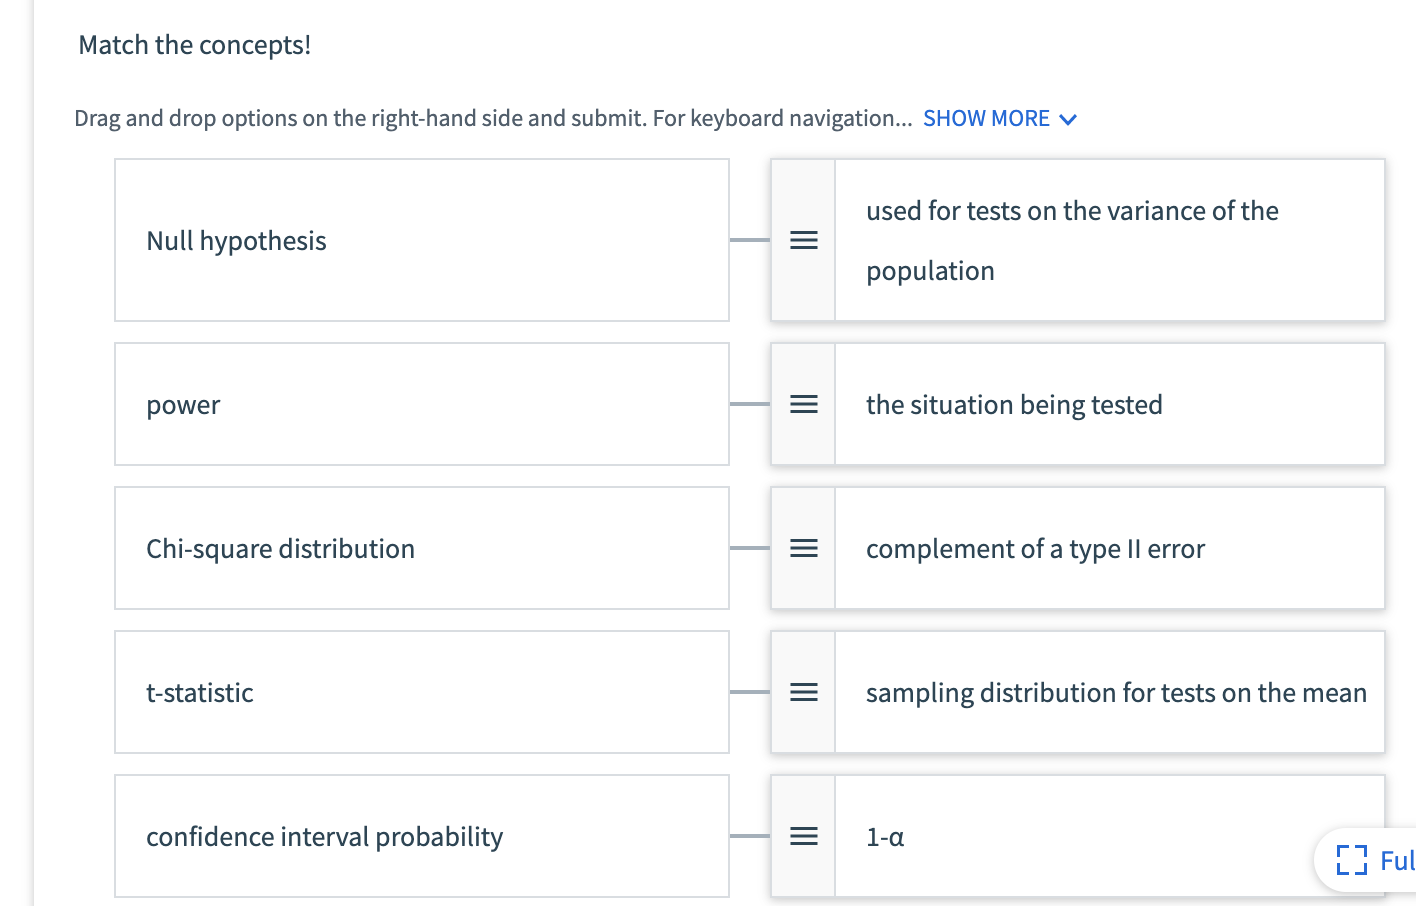The image size is (1416, 906).
Task: Click the drag handle beside "complement of a type II error"
Action: tap(803, 548)
